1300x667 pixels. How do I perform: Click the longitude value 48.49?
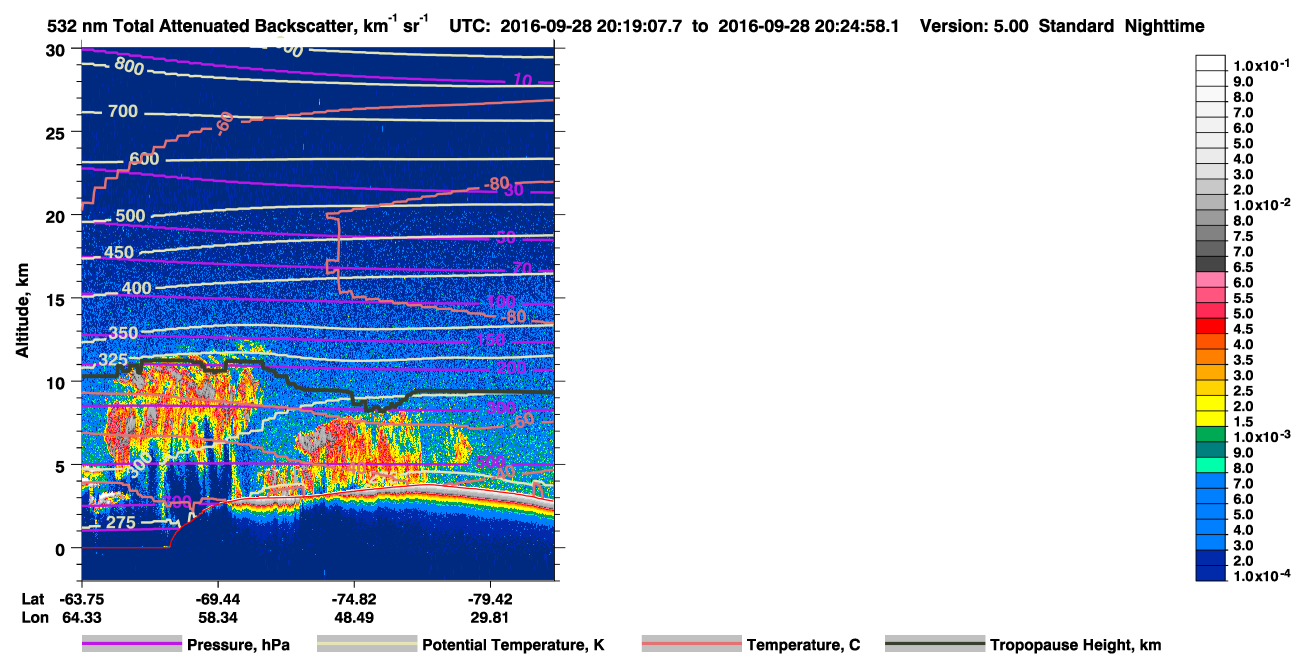pos(354,618)
